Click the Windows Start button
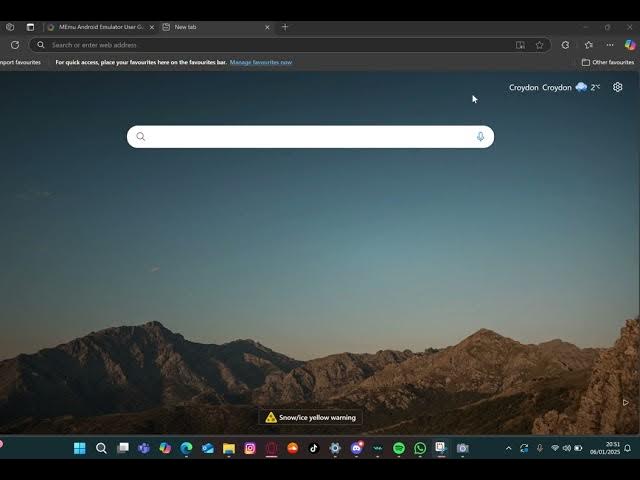The image size is (640, 480). point(79,448)
